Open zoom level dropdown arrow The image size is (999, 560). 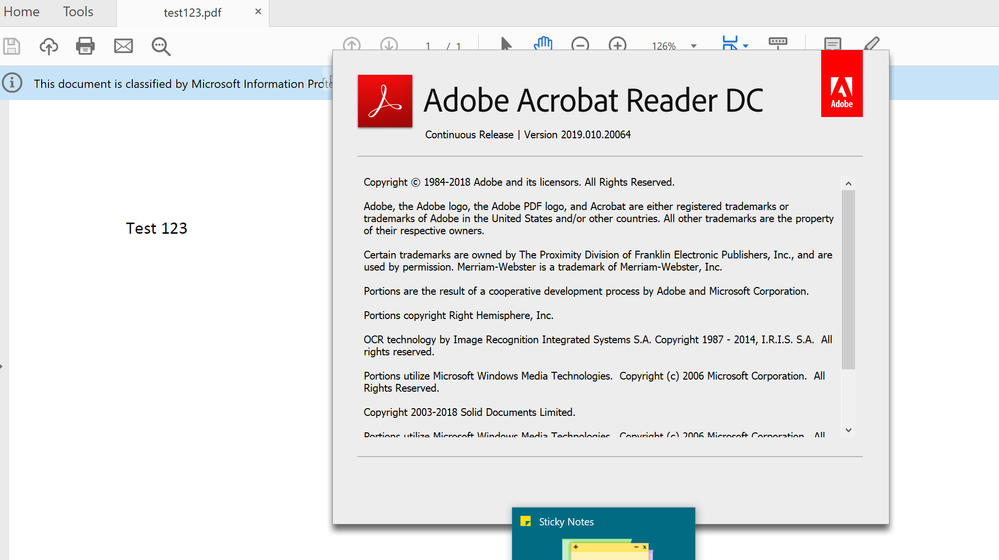[694, 46]
